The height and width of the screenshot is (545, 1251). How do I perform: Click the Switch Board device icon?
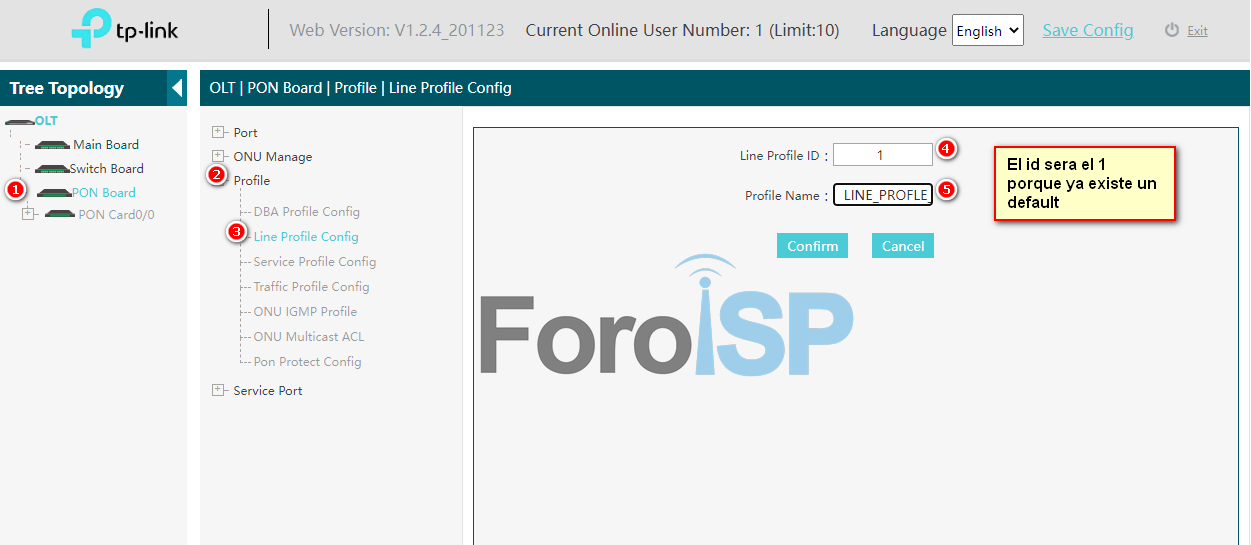(x=51, y=169)
